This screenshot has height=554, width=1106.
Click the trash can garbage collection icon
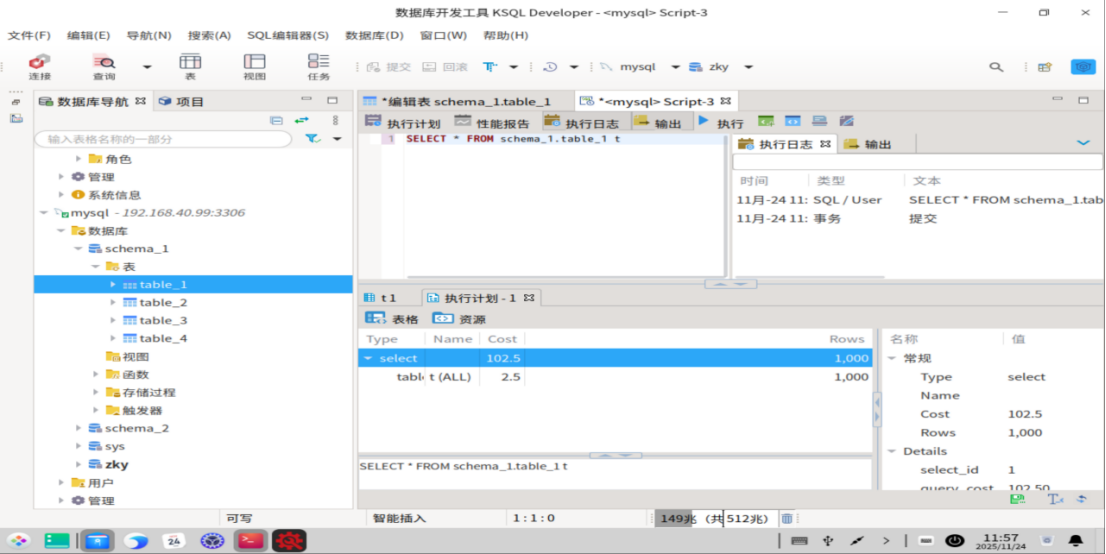787,518
